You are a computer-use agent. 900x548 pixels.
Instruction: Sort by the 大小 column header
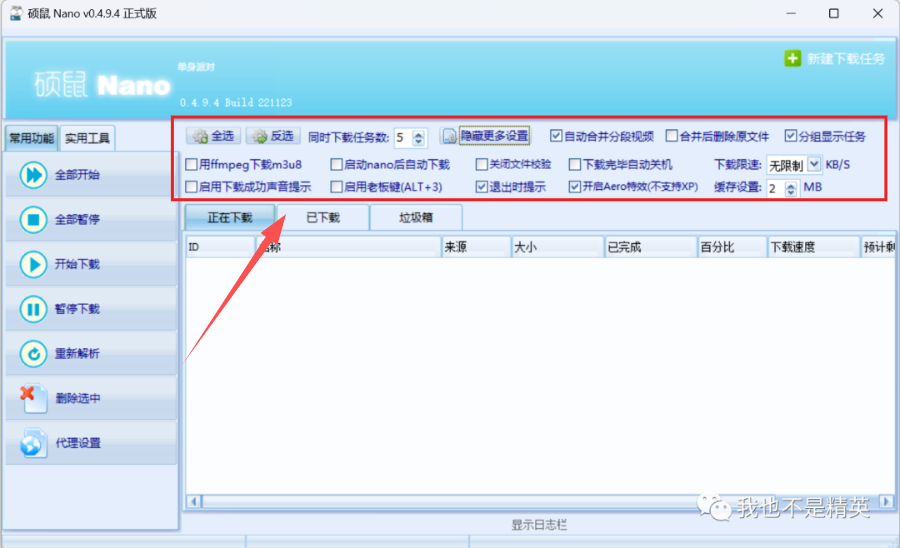[x=557, y=247]
